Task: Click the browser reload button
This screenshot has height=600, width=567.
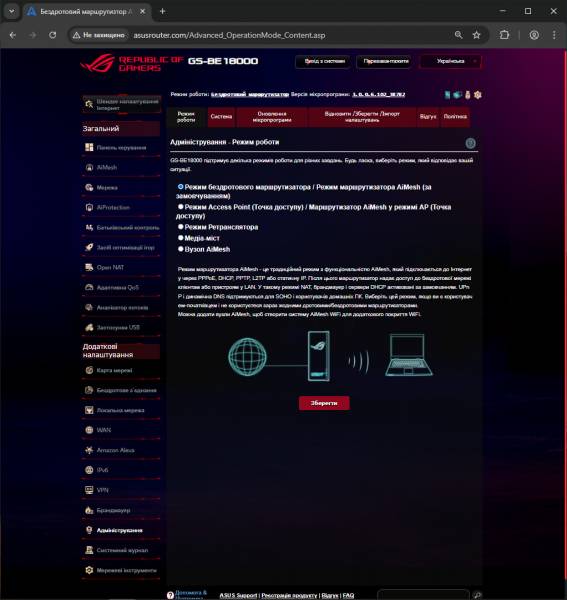Action: pyautogui.click(x=52, y=35)
